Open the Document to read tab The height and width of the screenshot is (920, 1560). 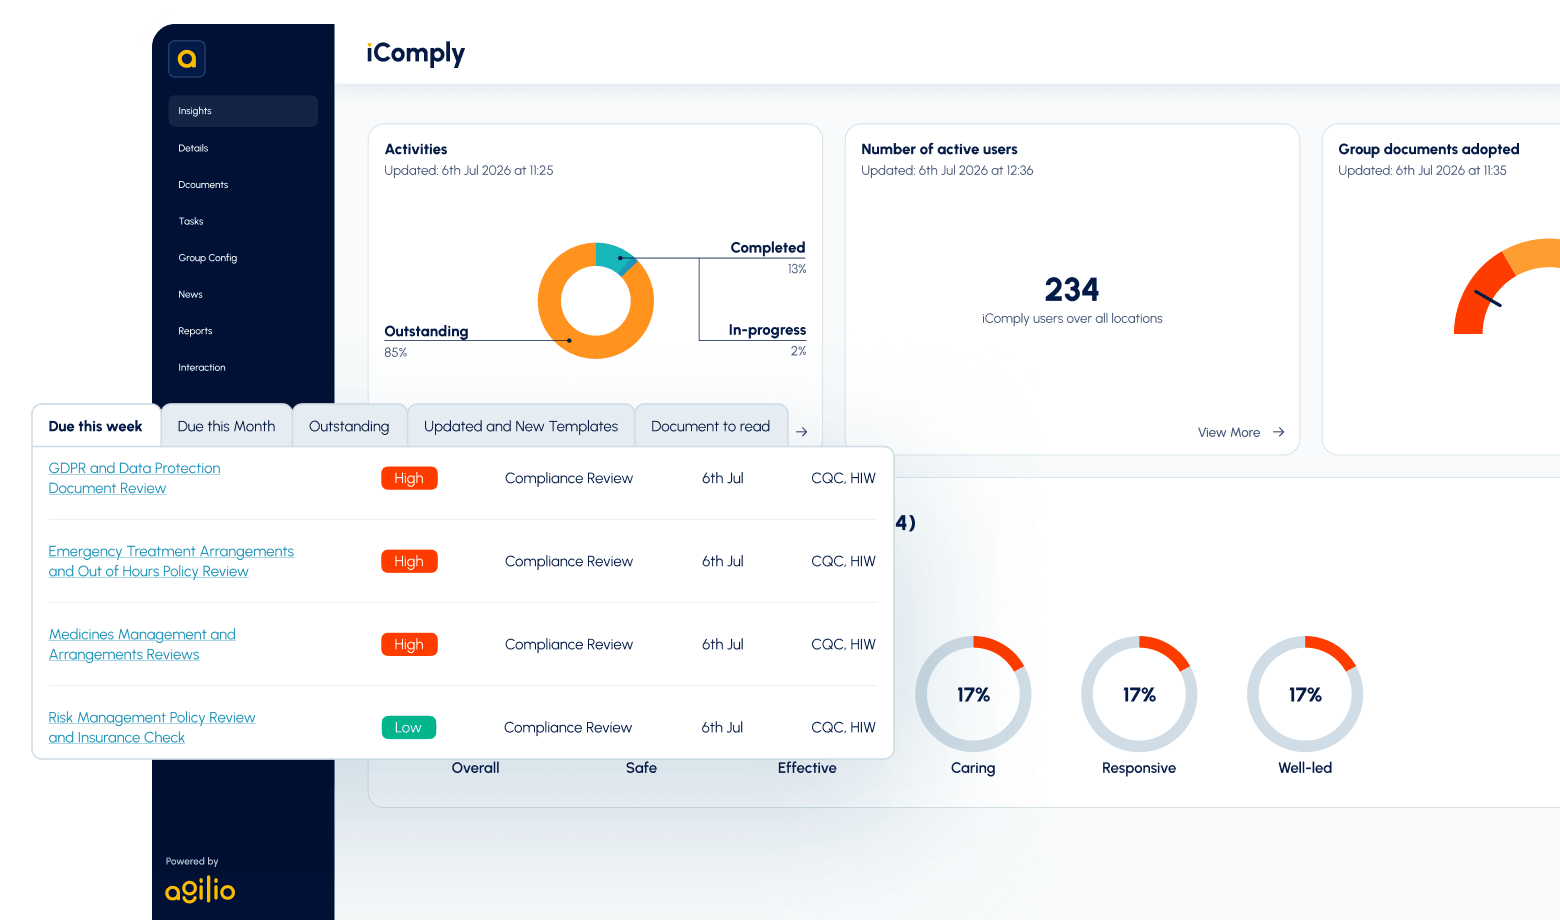(711, 426)
